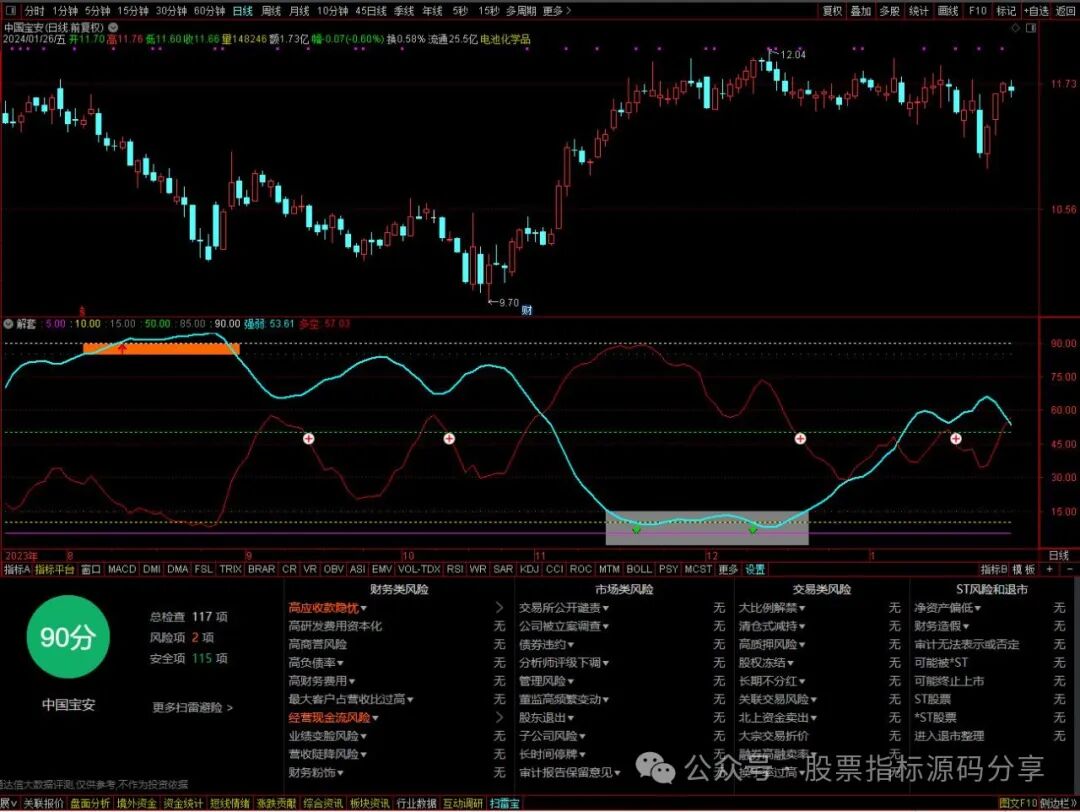This screenshot has height=812, width=1080.
Task: Click the gray oversold zone on indicator
Action: click(x=707, y=528)
